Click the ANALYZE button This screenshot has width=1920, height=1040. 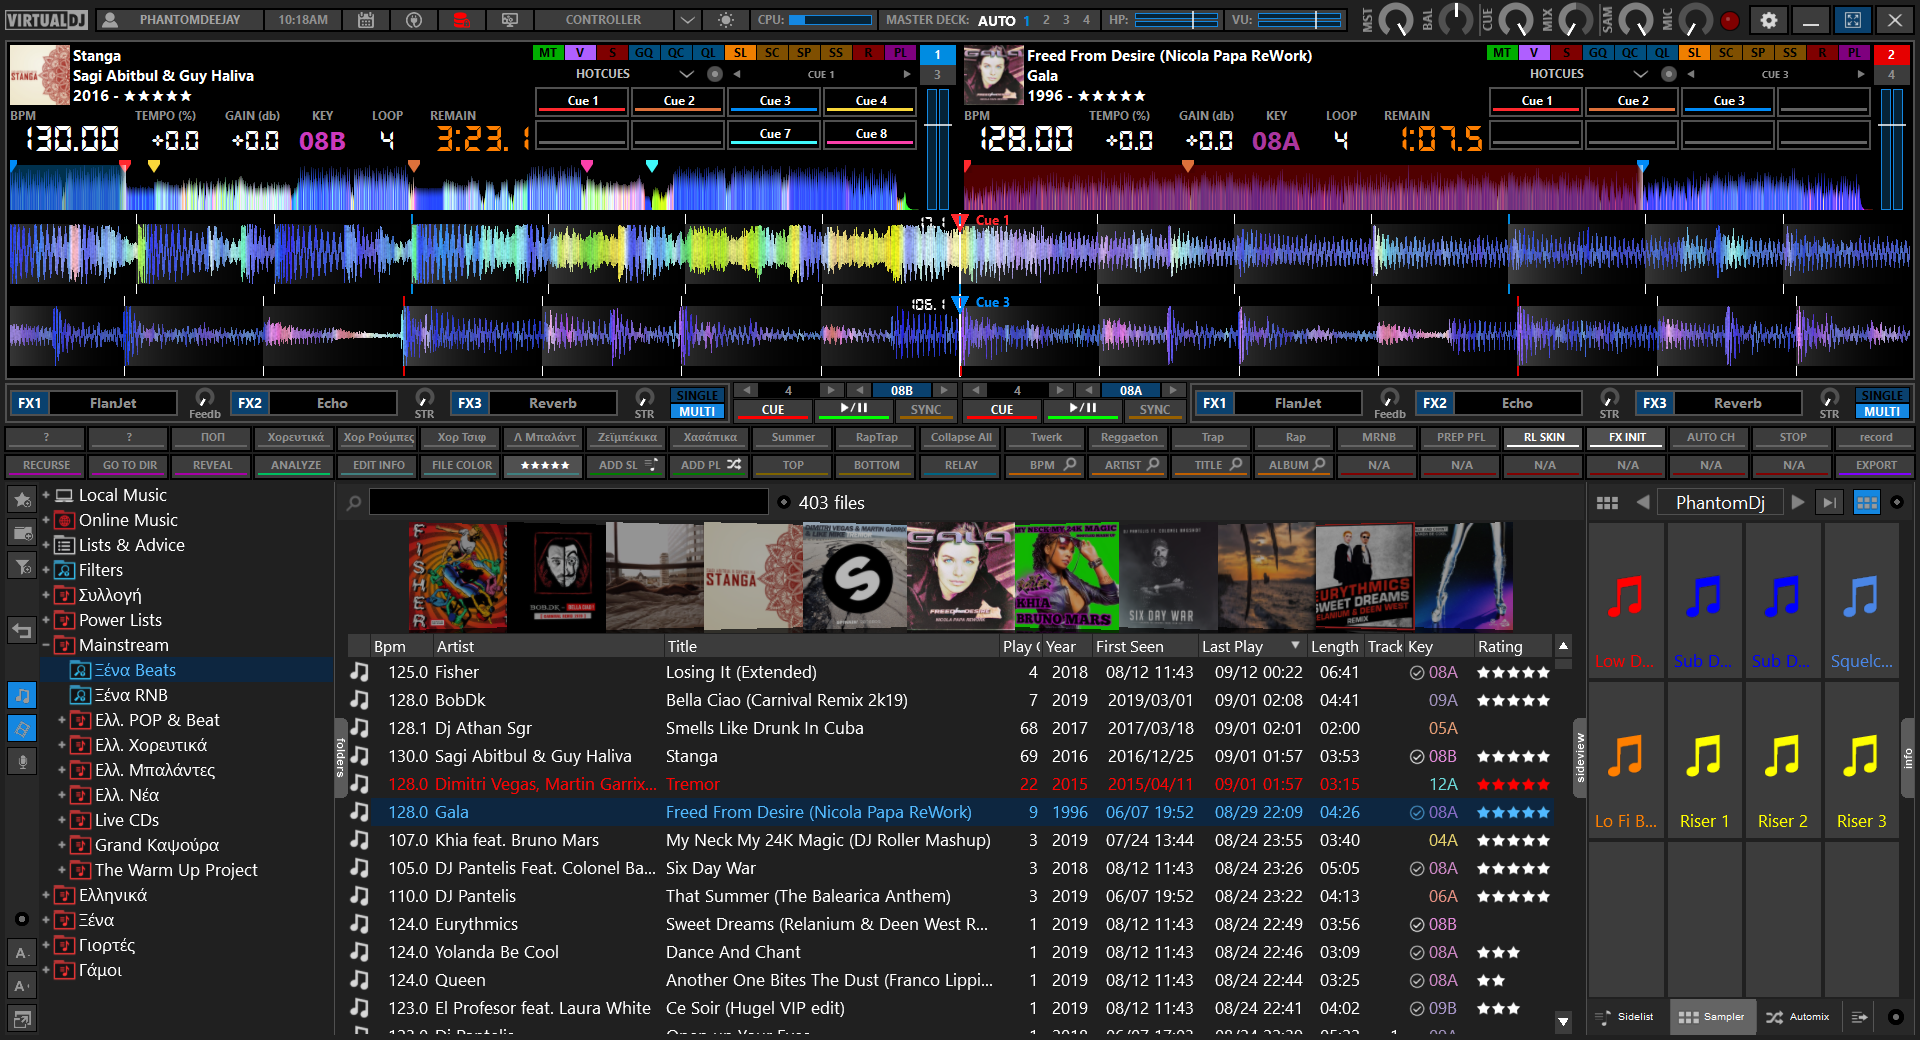[296, 465]
